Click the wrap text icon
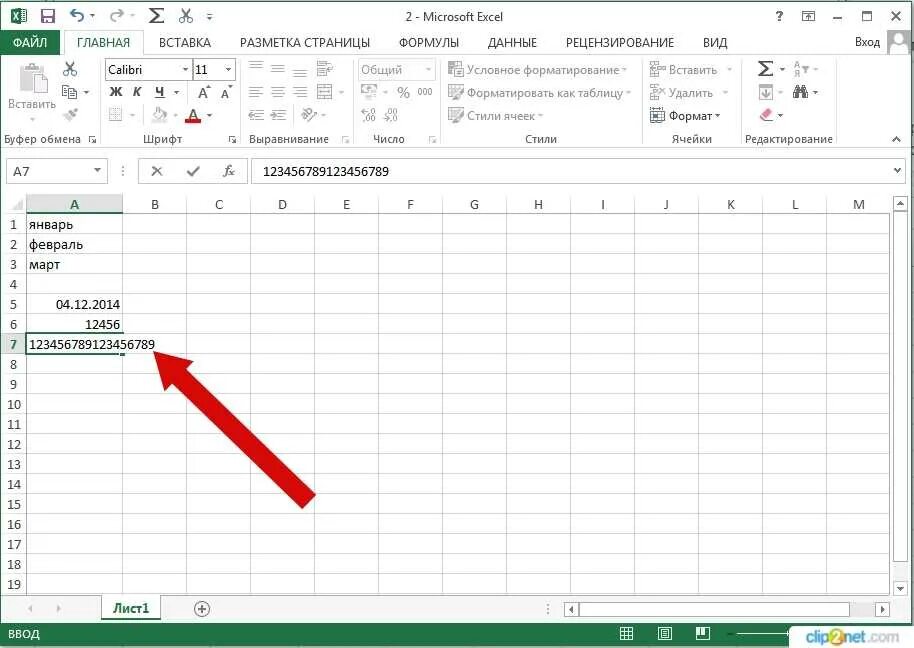The image size is (914, 648). pyautogui.click(x=325, y=69)
